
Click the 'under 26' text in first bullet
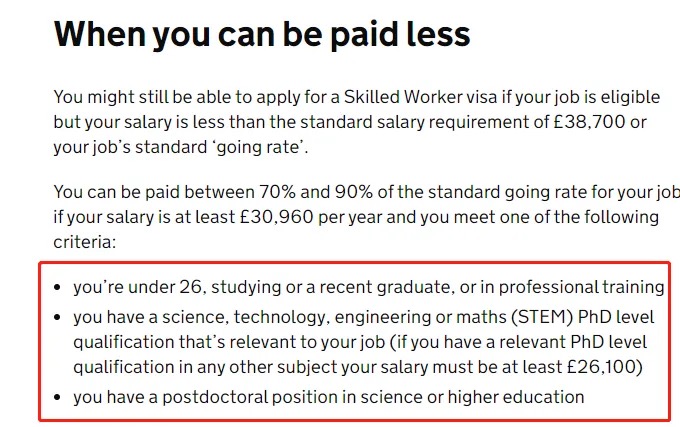point(165,287)
